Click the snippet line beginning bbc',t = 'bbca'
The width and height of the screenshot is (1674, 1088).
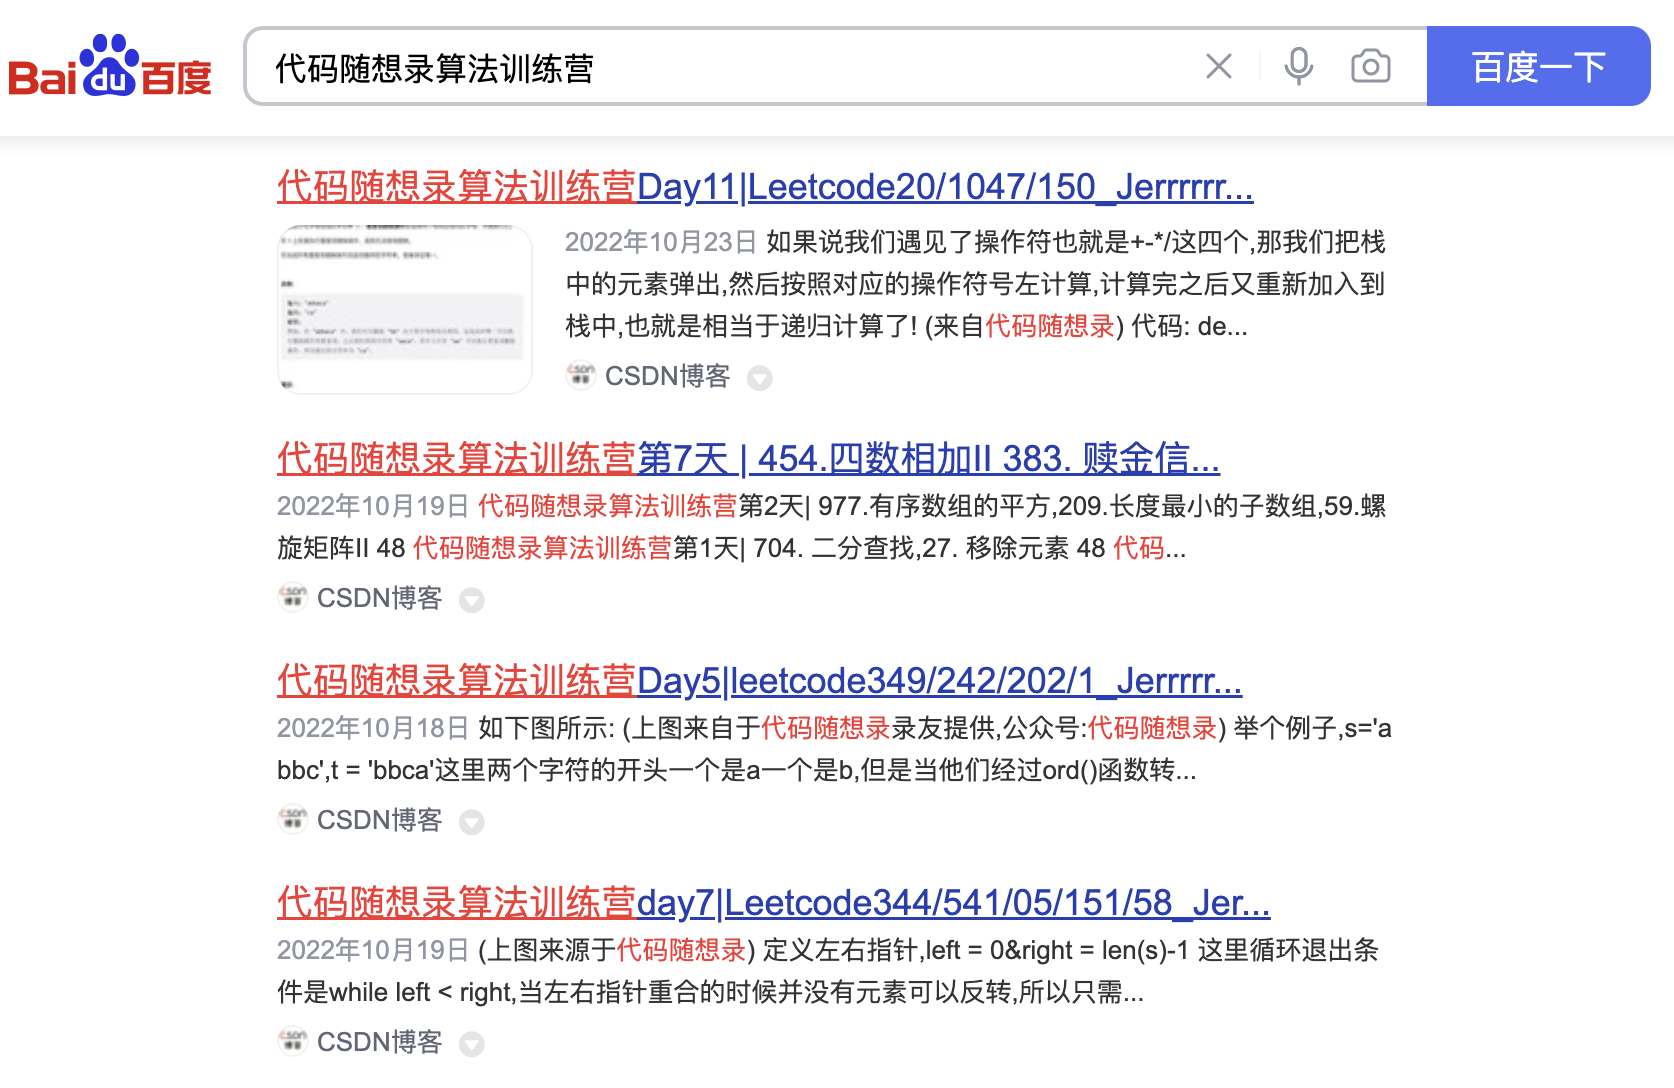click(x=736, y=770)
